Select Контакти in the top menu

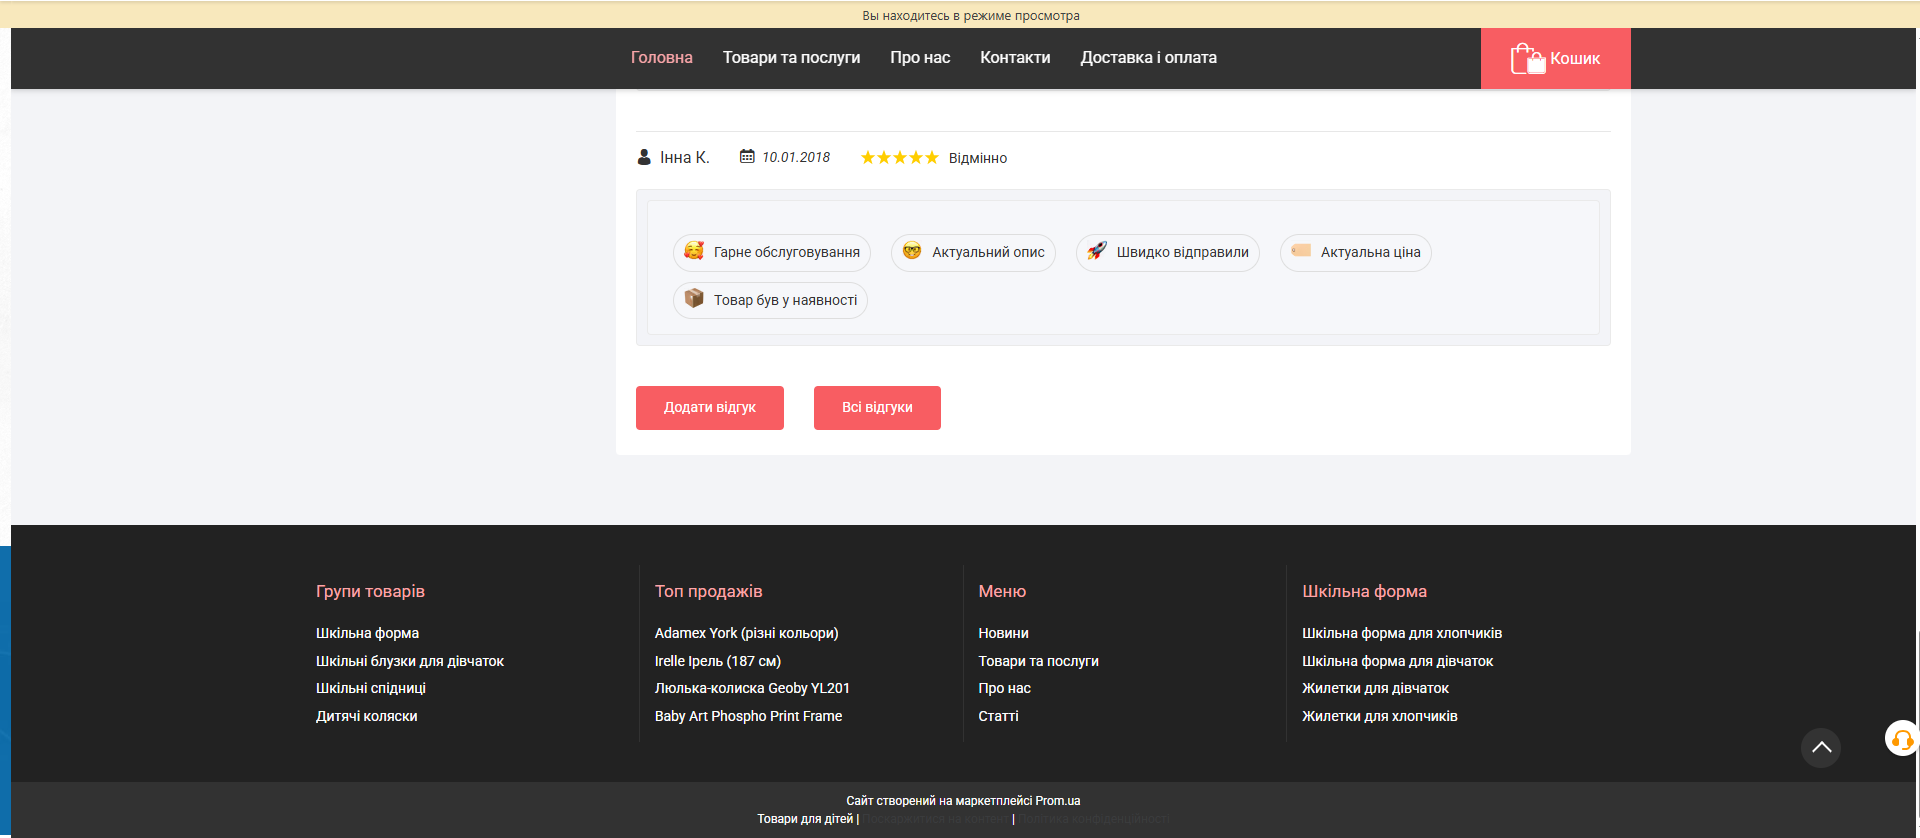(1015, 58)
